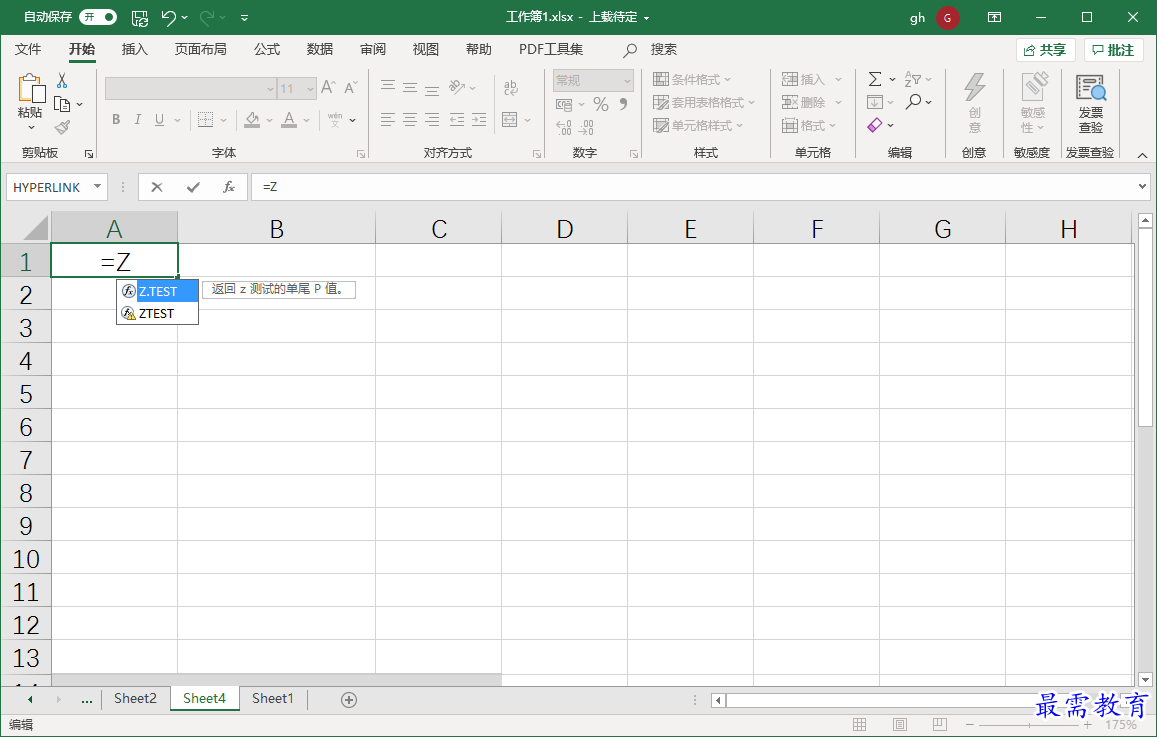The width and height of the screenshot is (1157, 737).
Task: Open the number format dropdown
Action: [x=627, y=80]
